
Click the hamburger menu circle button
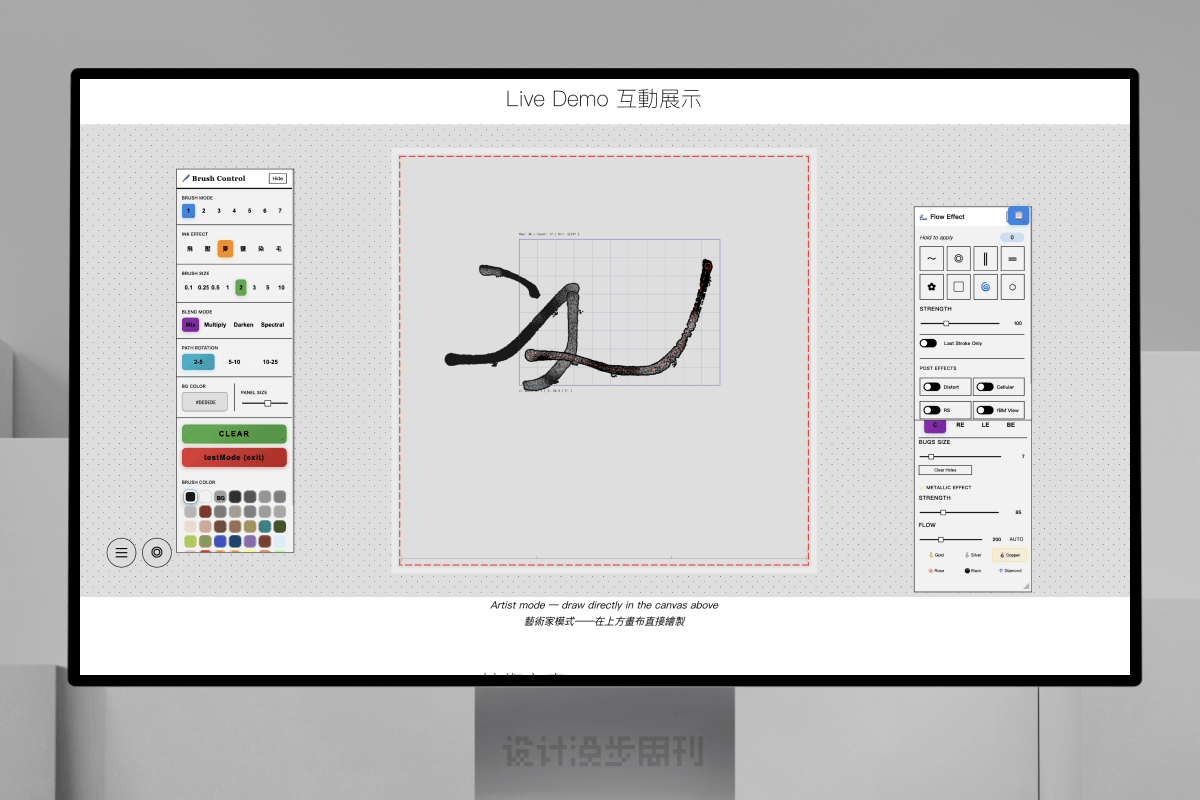coord(121,552)
